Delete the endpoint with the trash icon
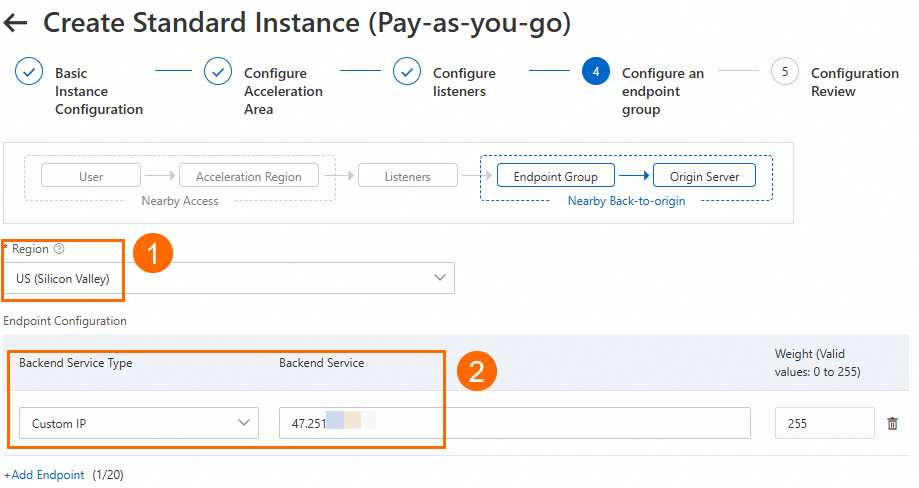The image size is (919, 488). (x=893, y=423)
